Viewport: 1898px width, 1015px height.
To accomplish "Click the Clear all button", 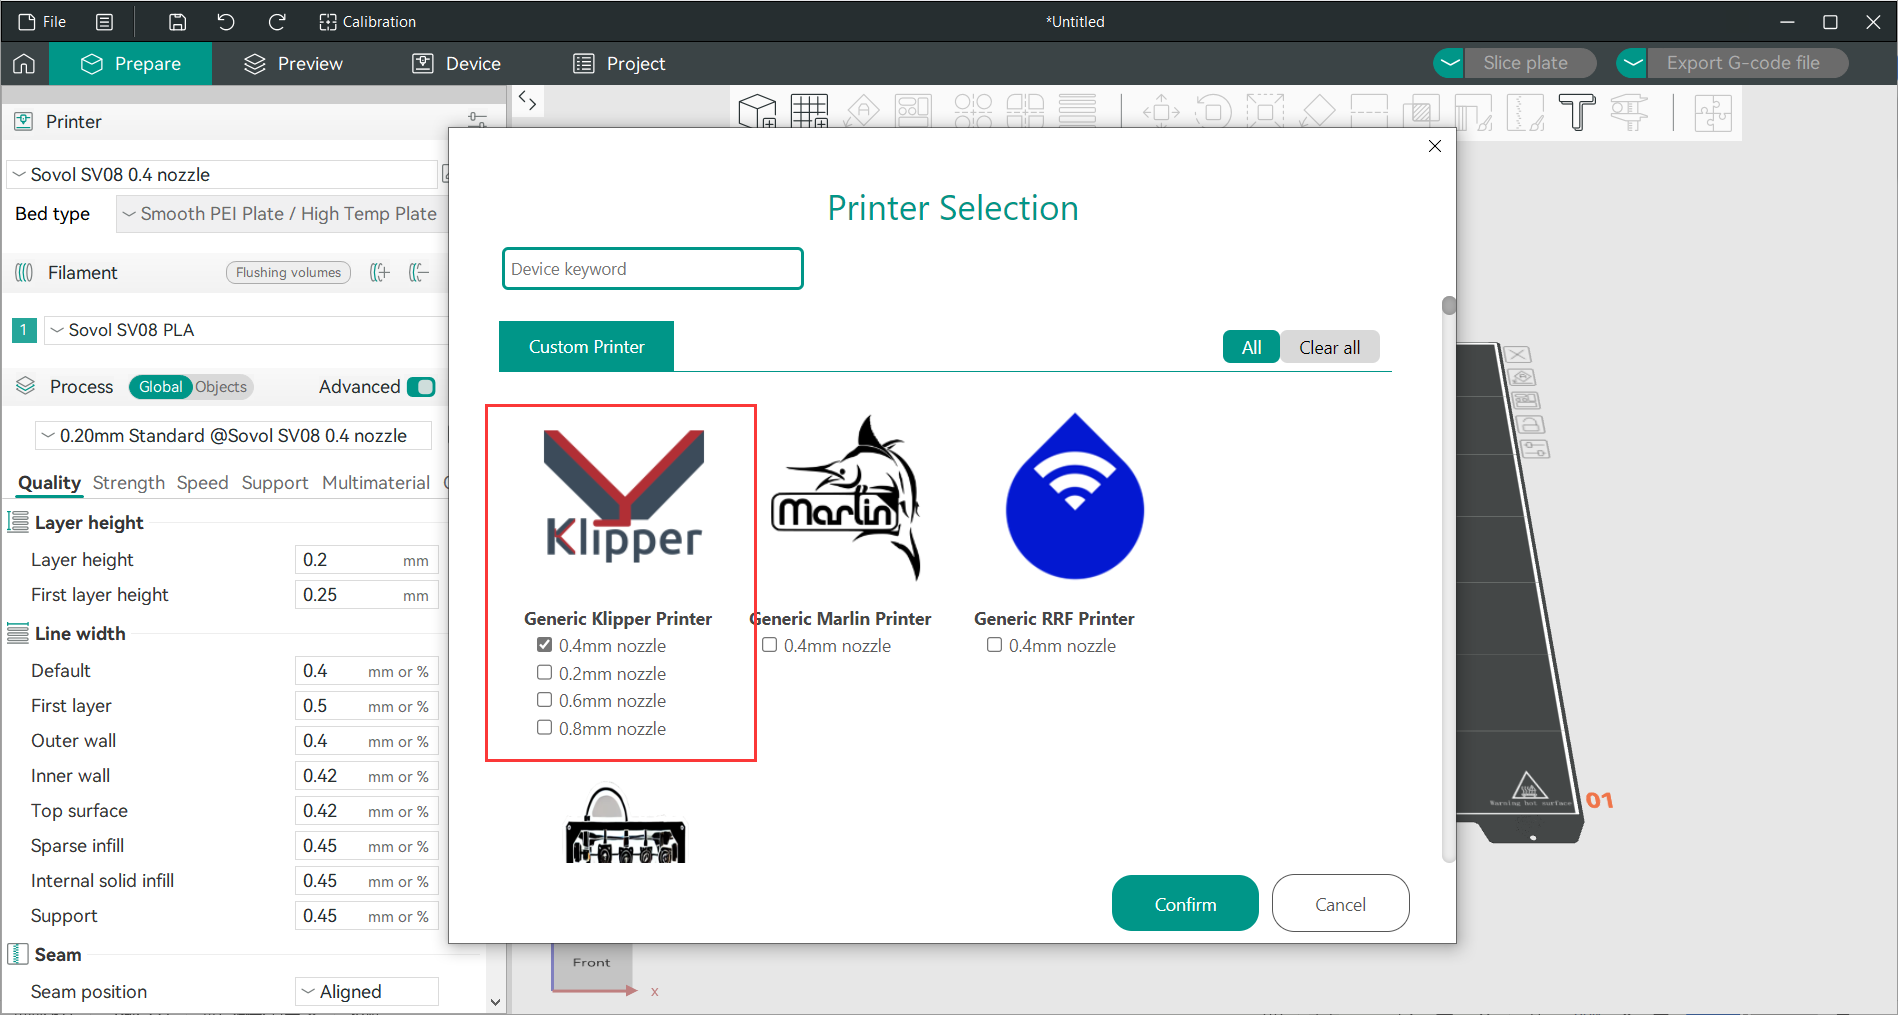I will pos(1330,346).
